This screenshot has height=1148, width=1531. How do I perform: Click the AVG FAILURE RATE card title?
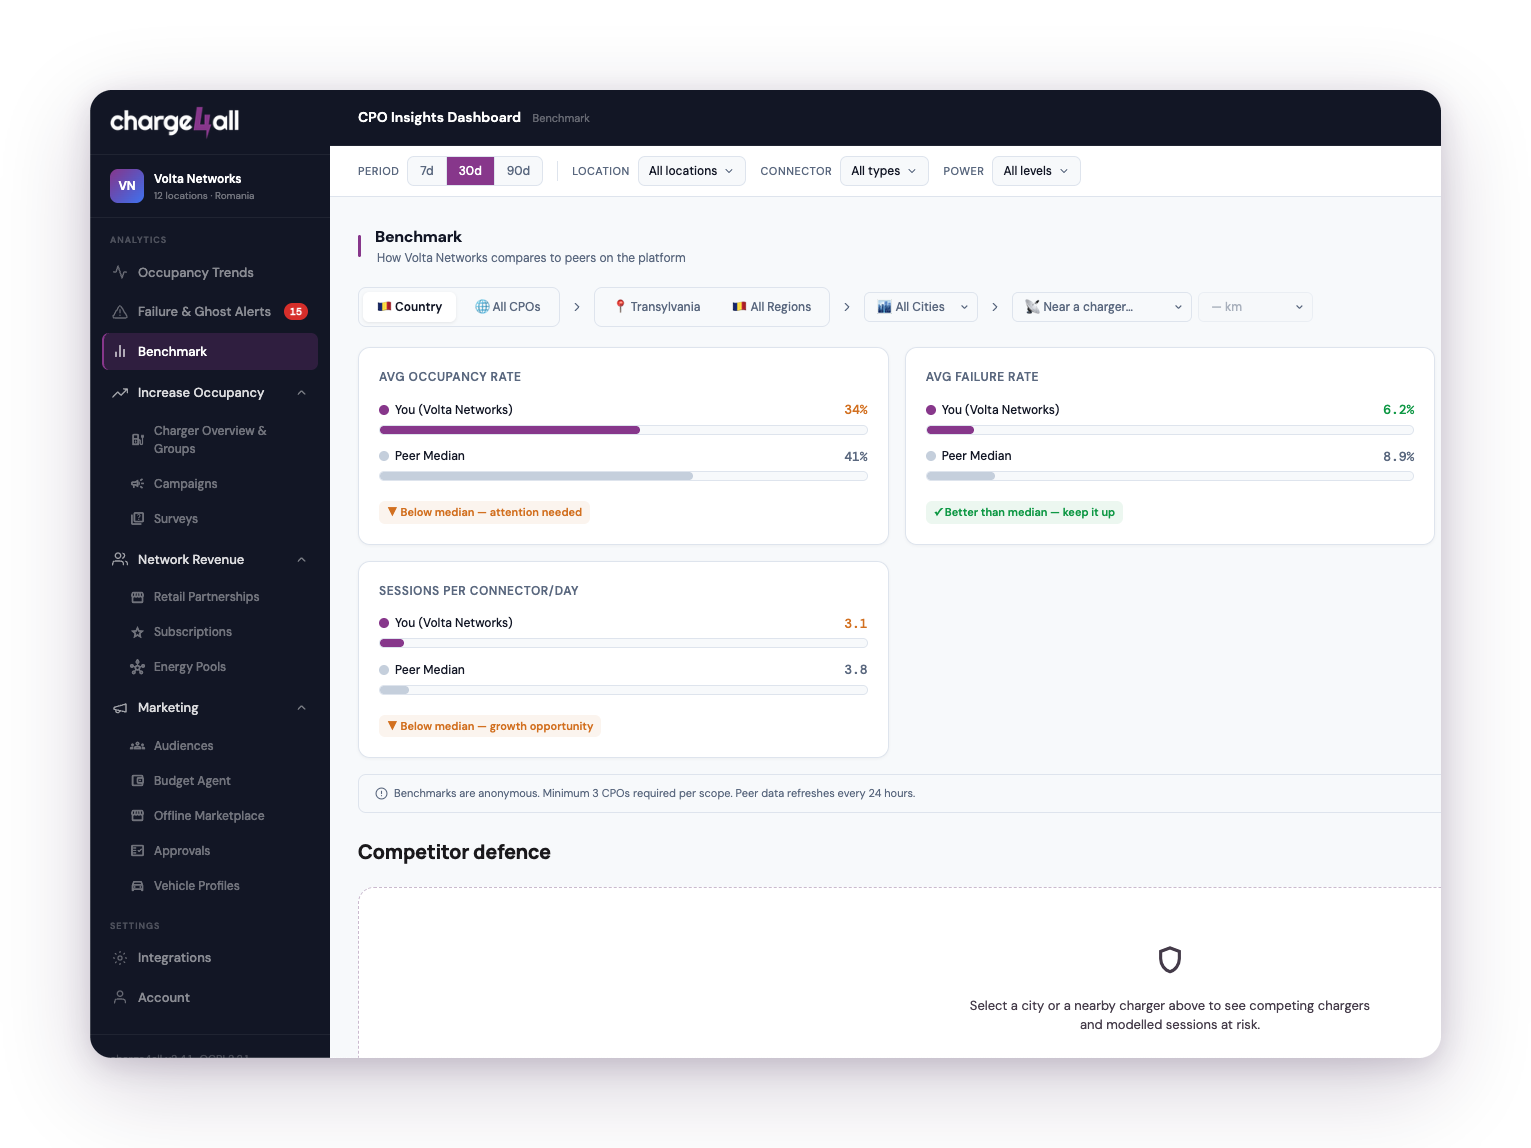pos(982,377)
